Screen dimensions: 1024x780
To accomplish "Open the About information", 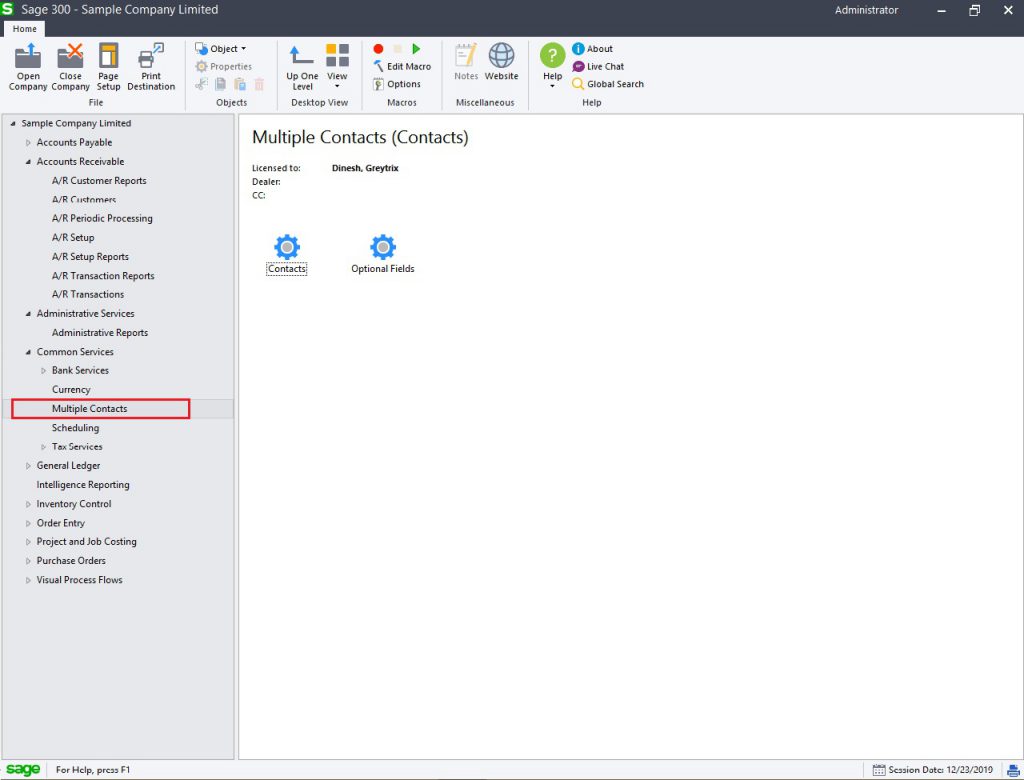I will 592,49.
